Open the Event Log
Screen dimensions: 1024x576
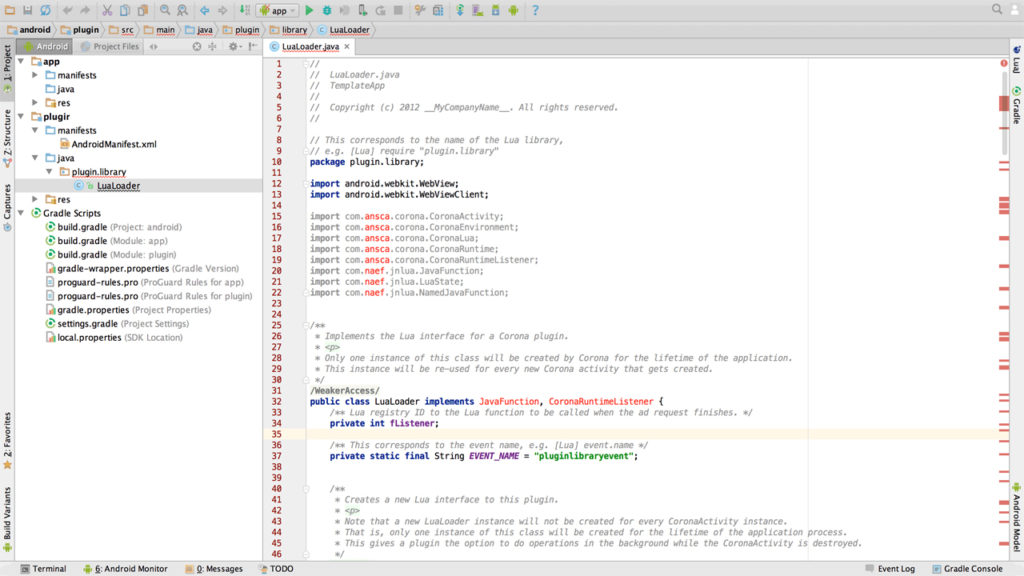pos(890,568)
